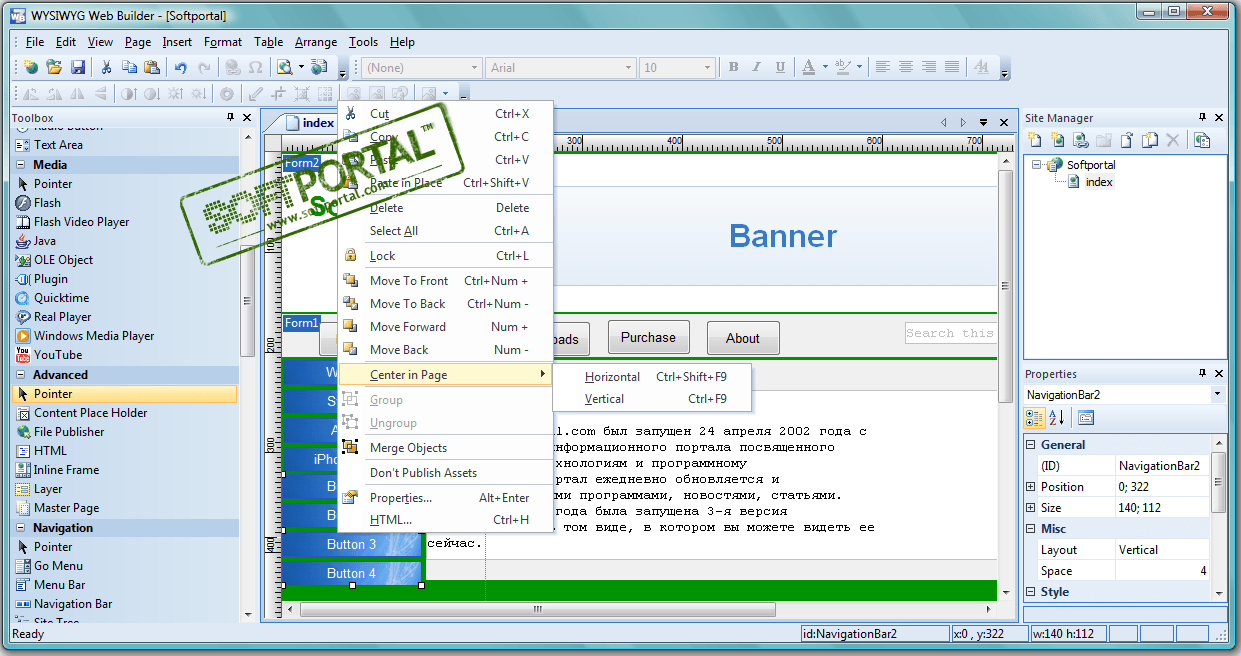The image size is (1241, 656).
Task: Toggle Bold formatting
Action: 733,67
